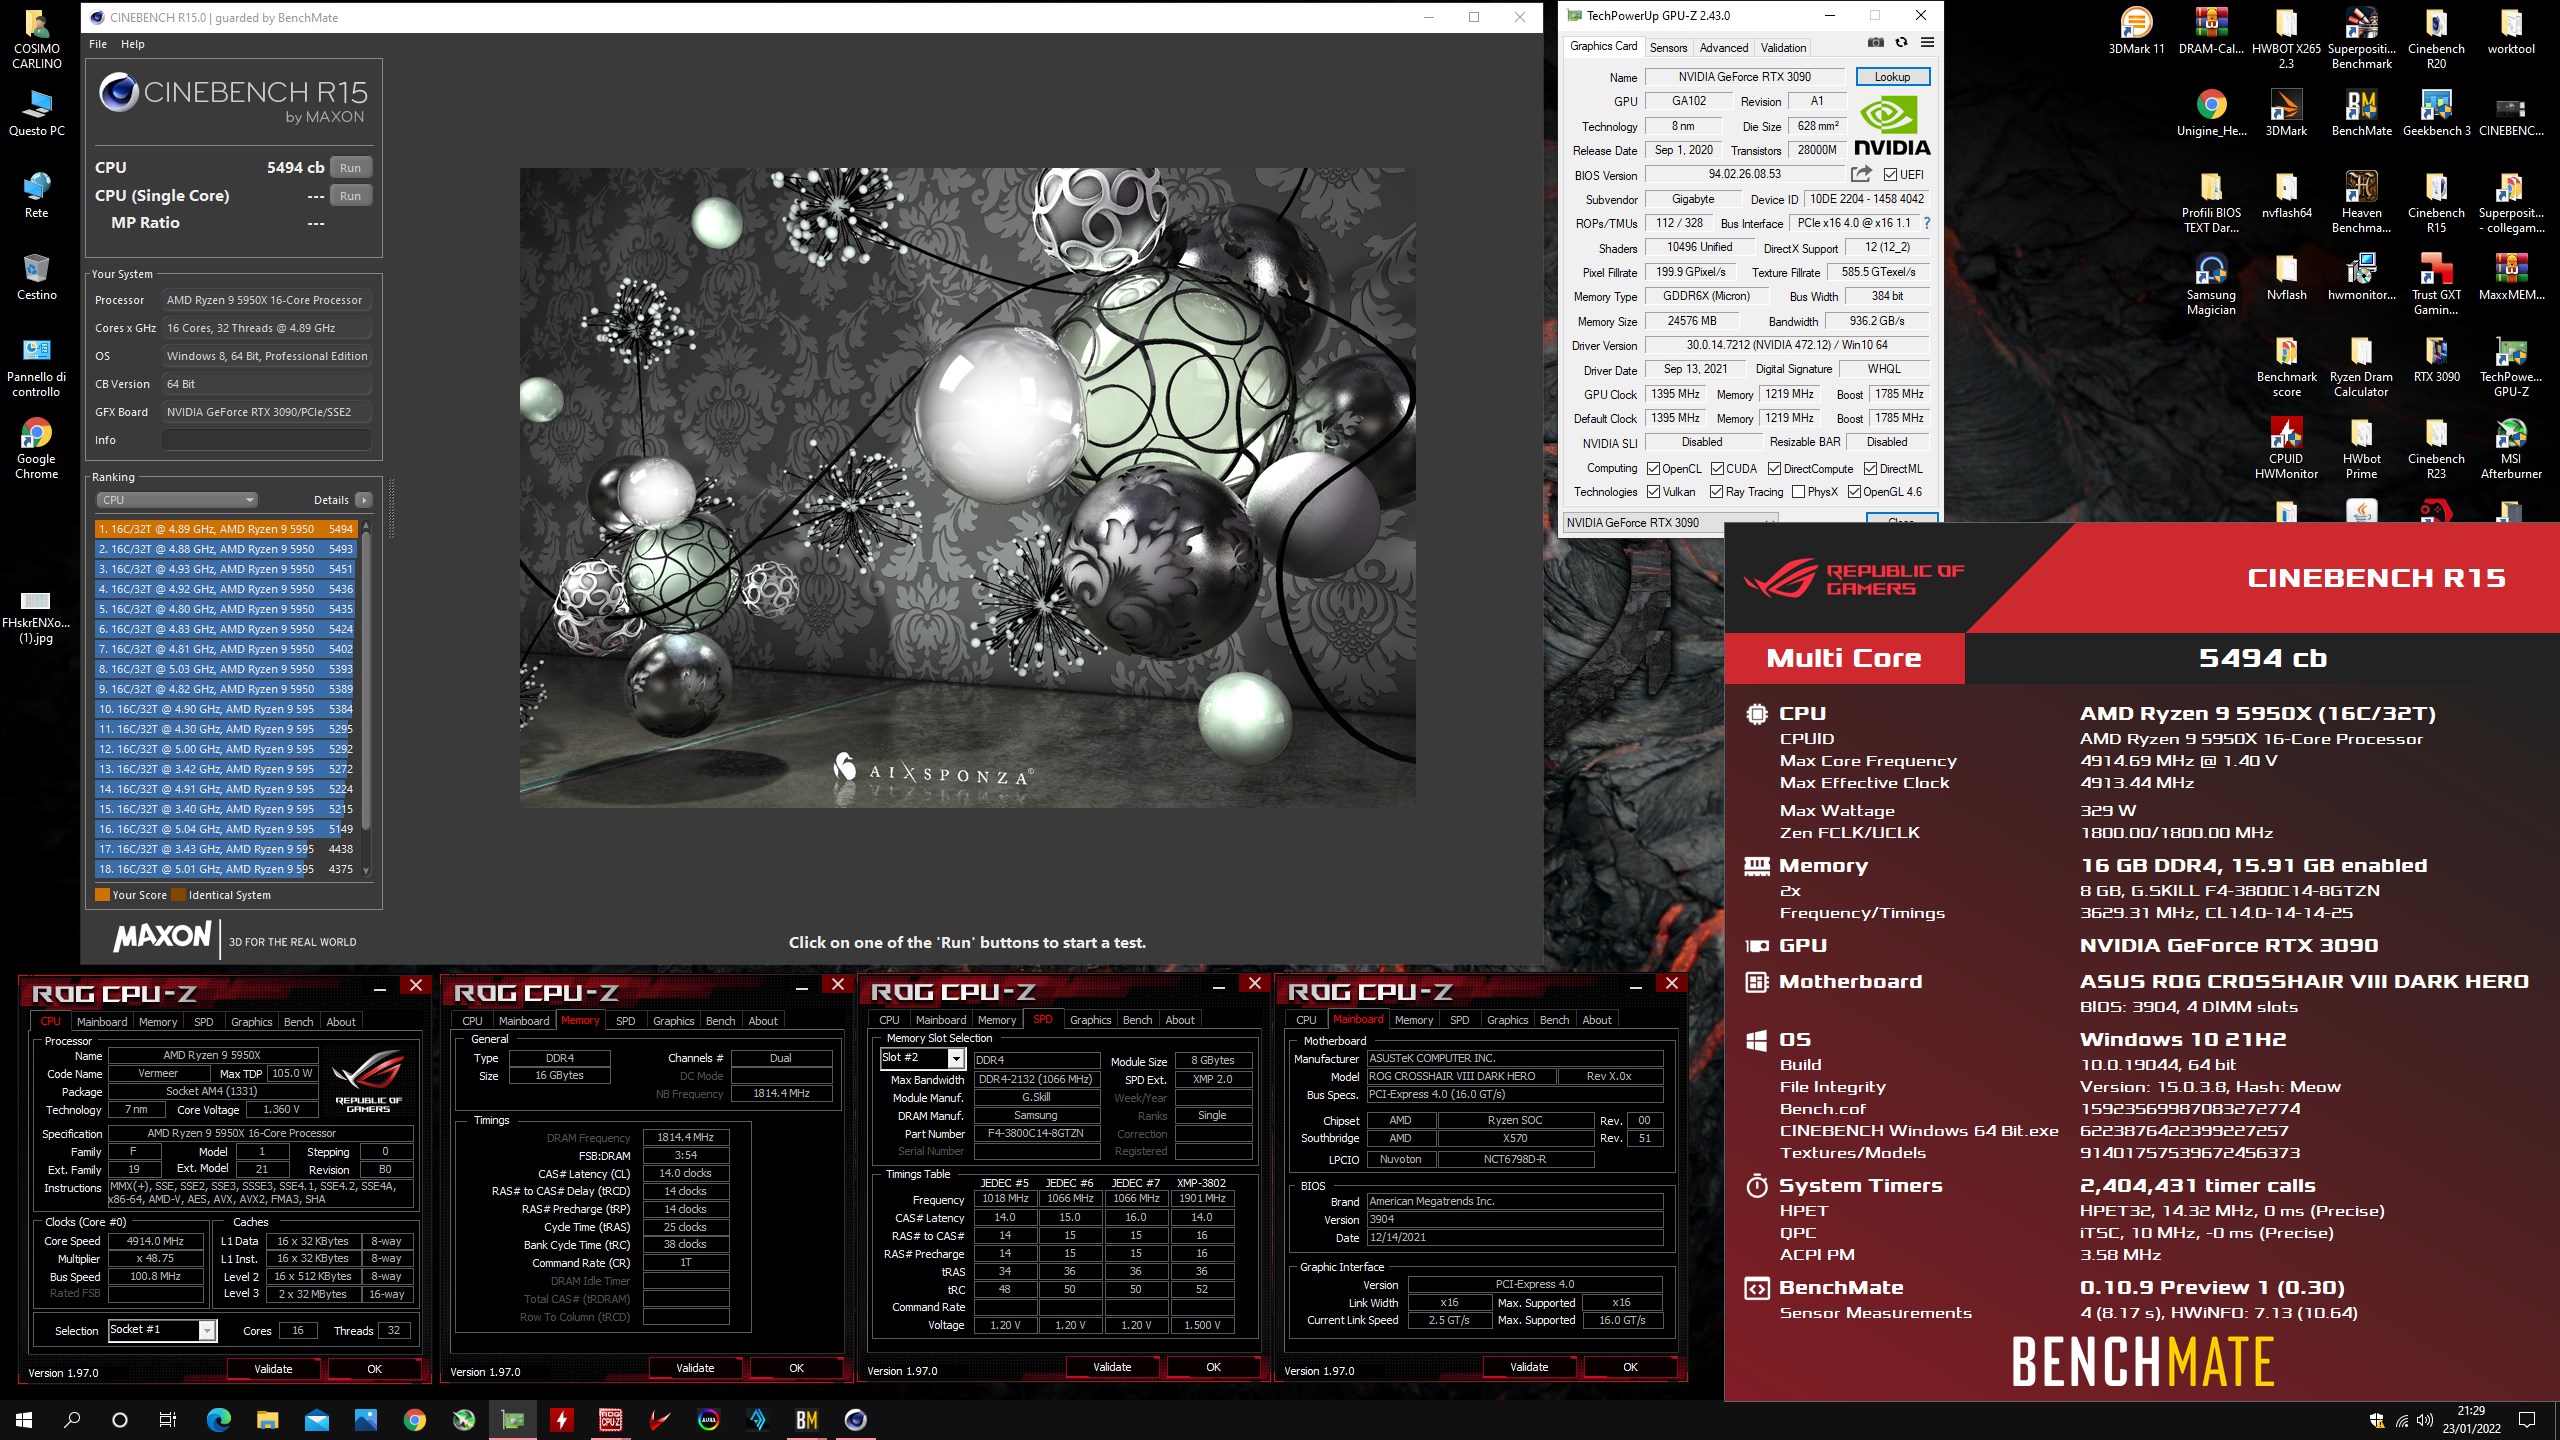Open the Samsung Magician desktop icon
This screenshot has height=1440, width=2560.
(2211, 286)
